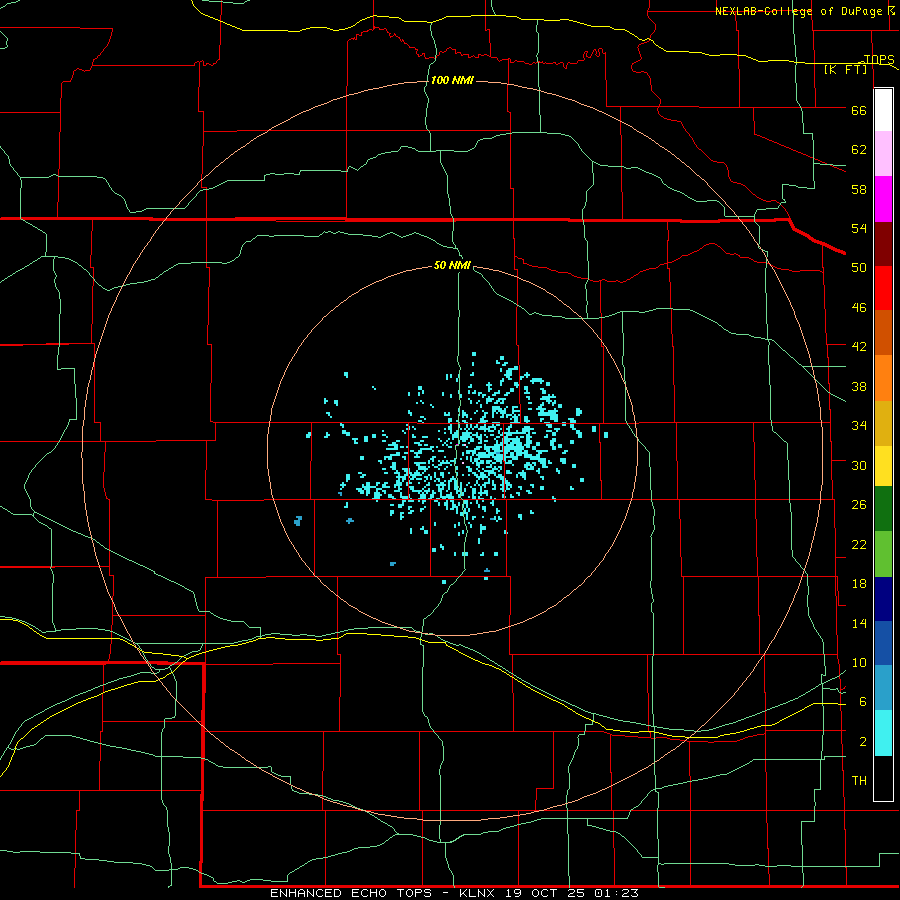
Task: Click the "66" legend value
Action: click(859, 110)
